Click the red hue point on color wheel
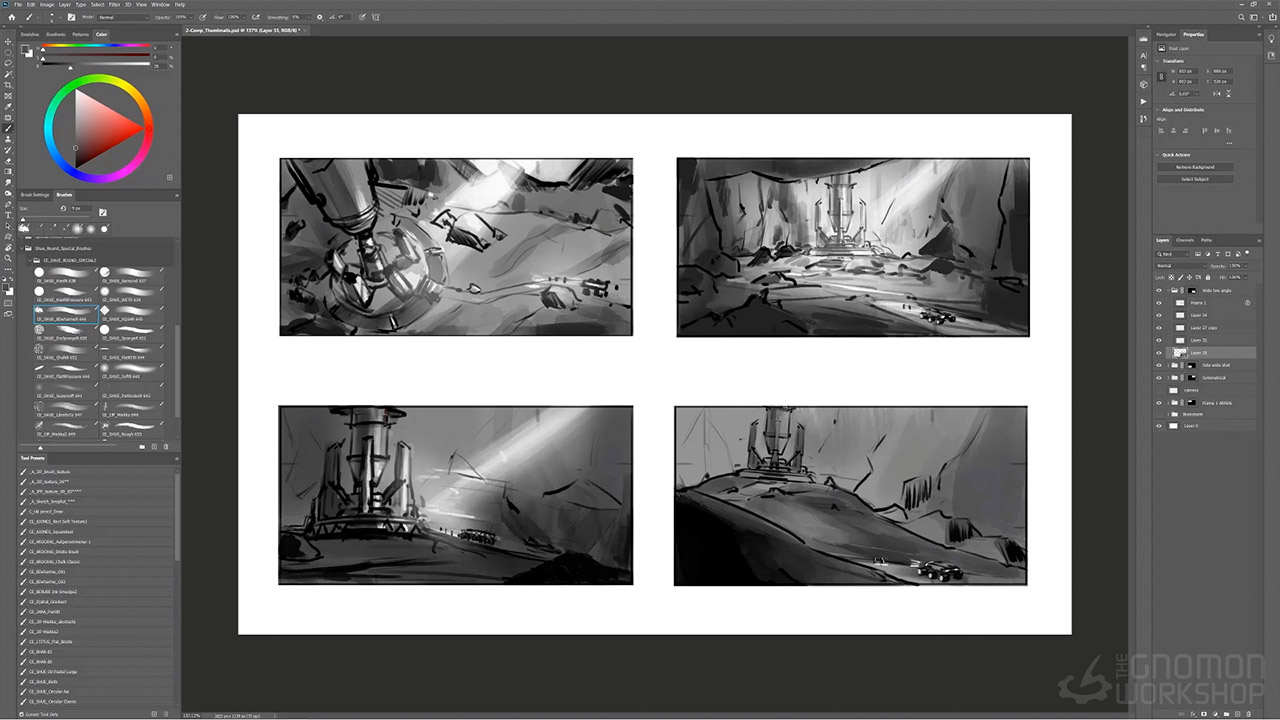Viewport: 1280px width, 720px height. click(148, 127)
